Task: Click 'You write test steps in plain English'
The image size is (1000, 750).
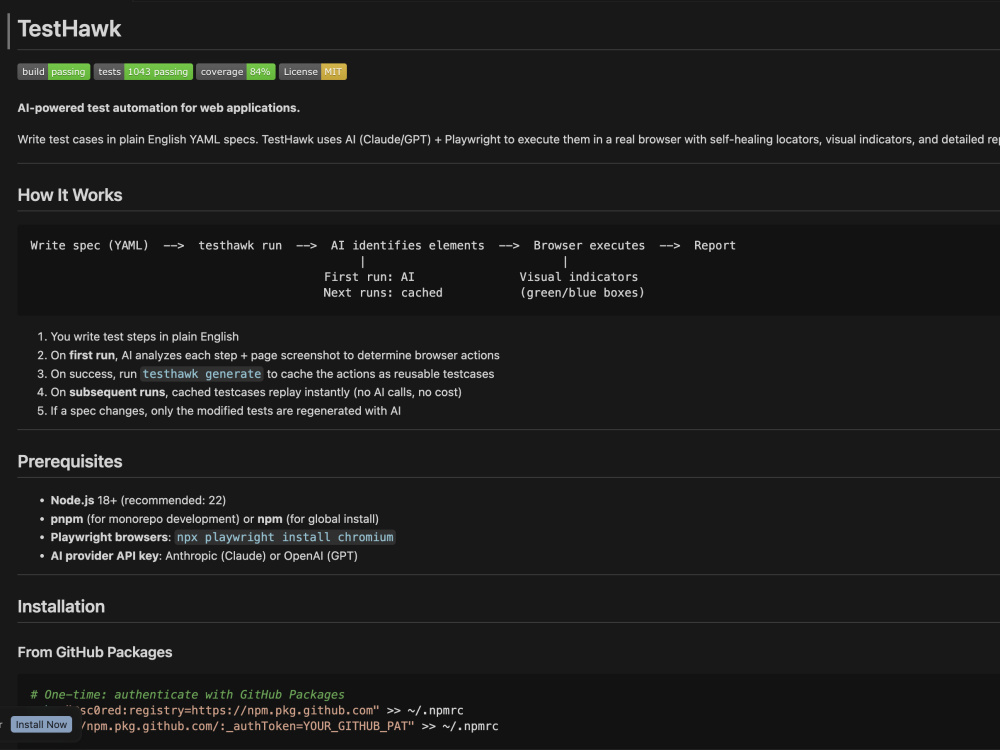Action: click(145, 337)
